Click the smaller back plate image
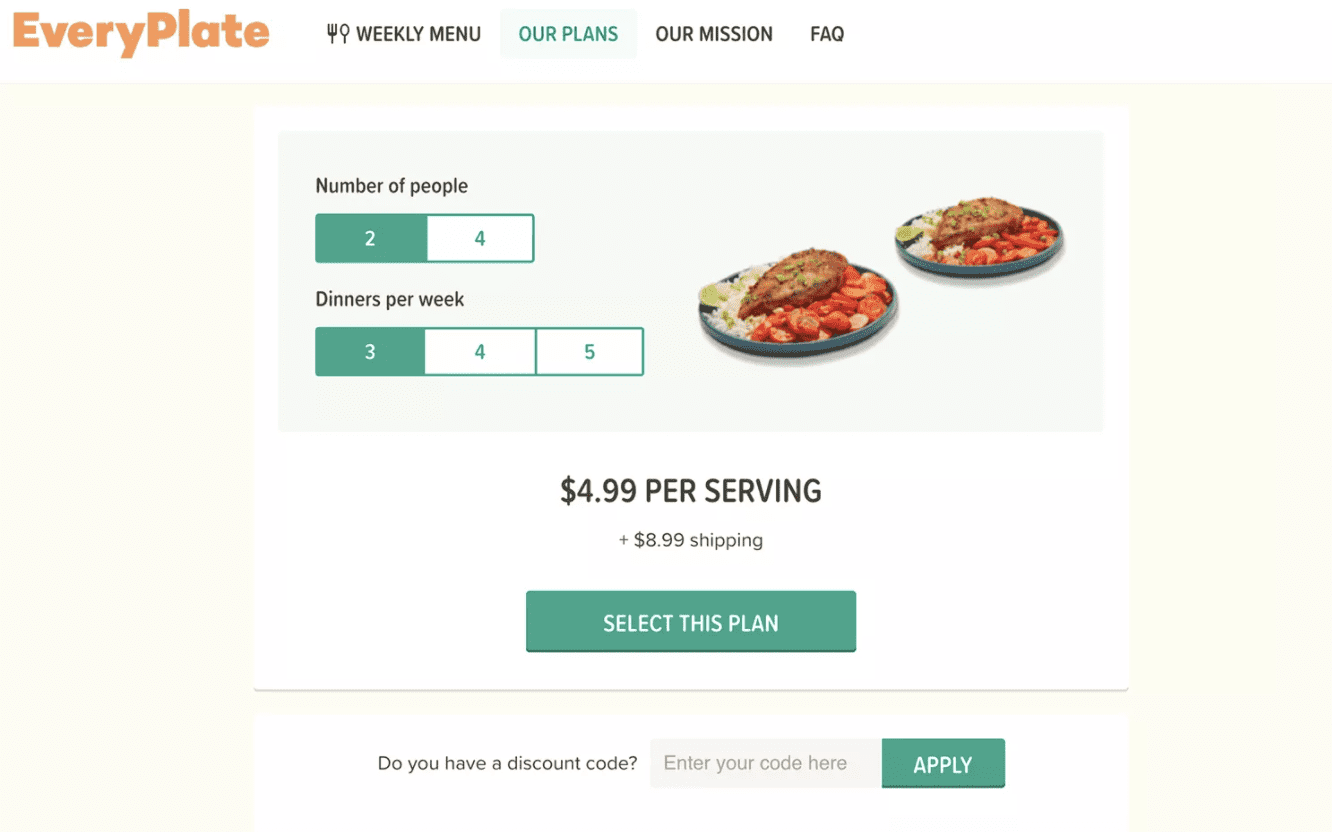This screenshot has height=832, width=1332. pos(979,237)
